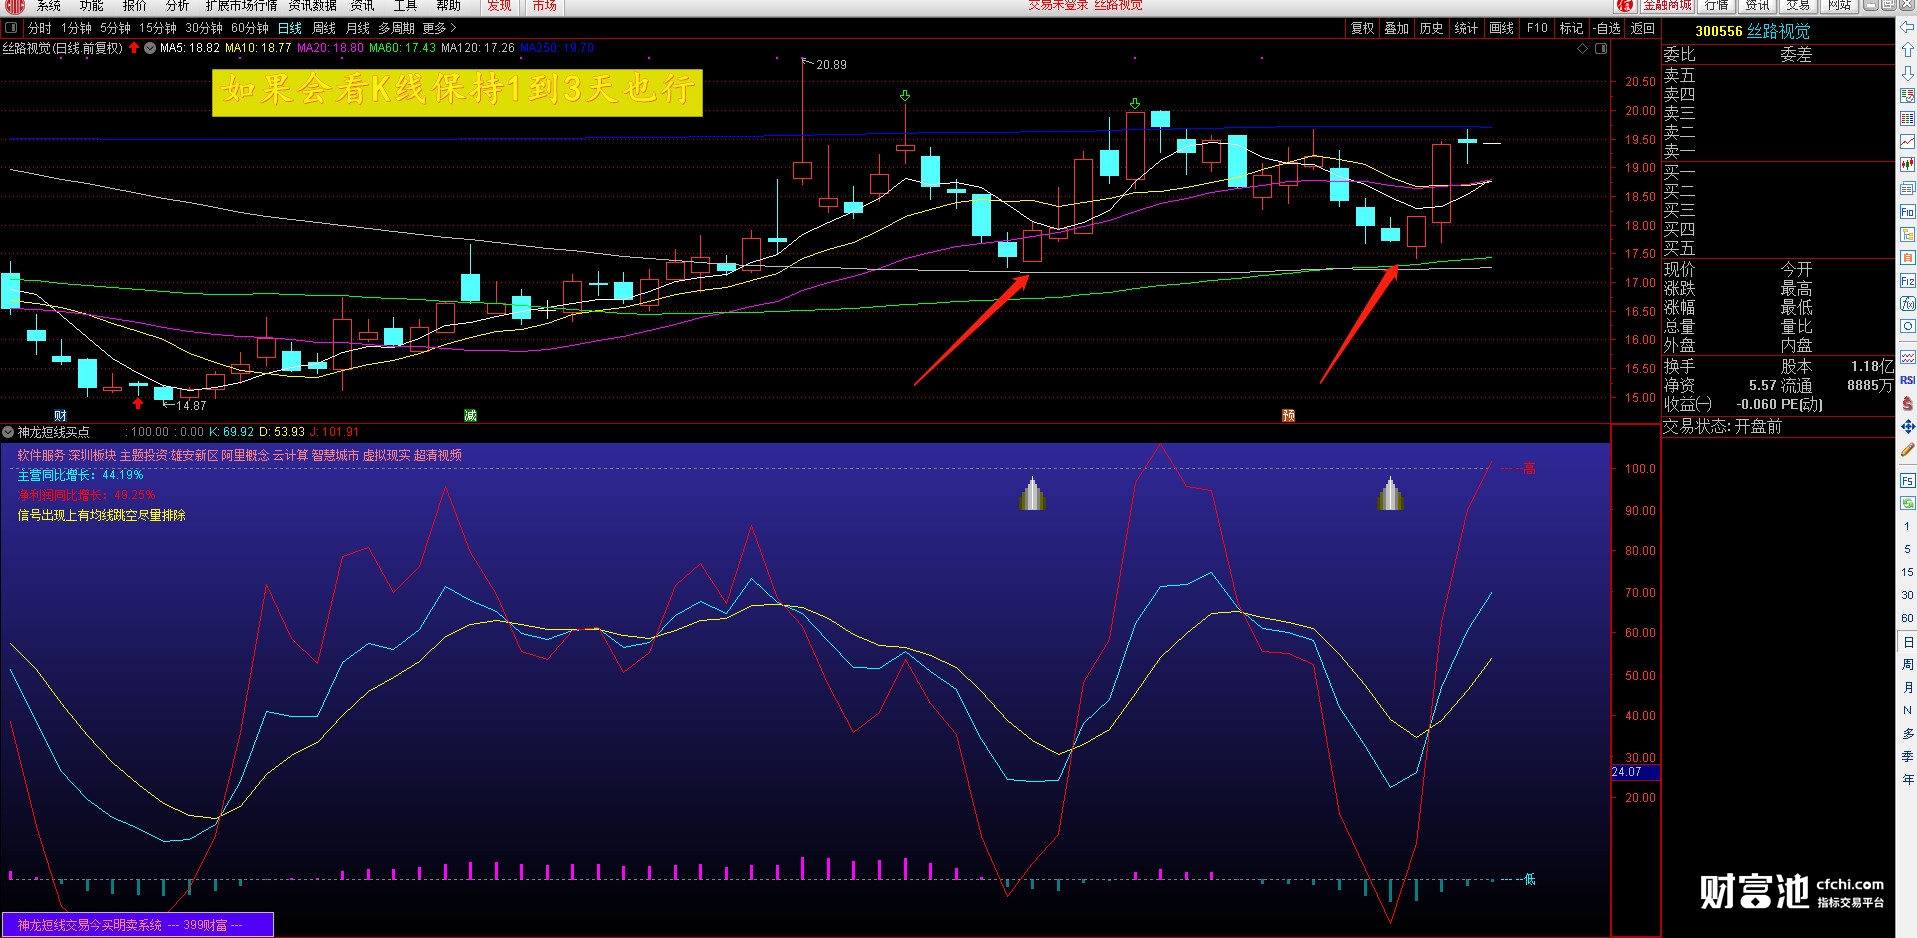Switch to the 分时 chart tab
The image size is (1917, 938).
pyautogui.click(x=39, y=28)
